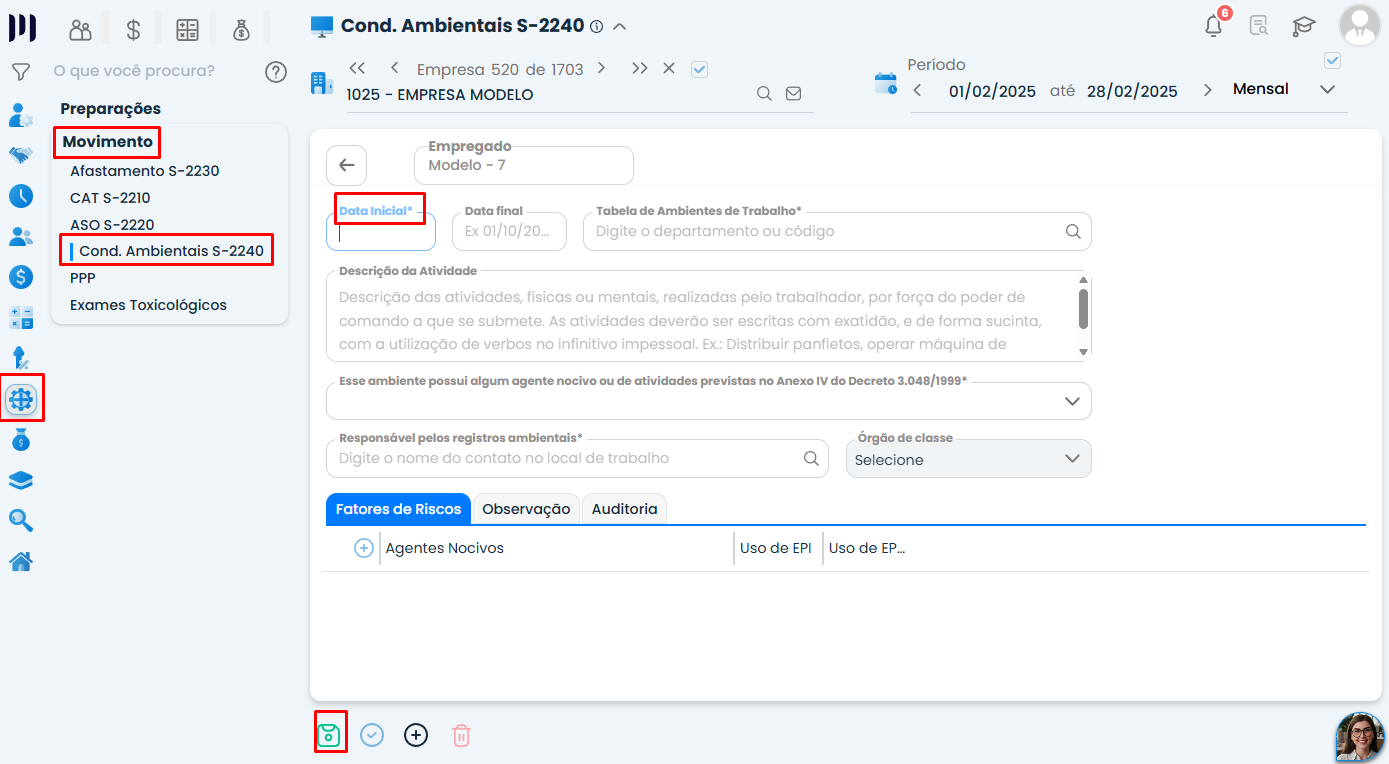Image resolution: width=1389 pixels, height=764 pixels.
Task: Click the info icon beside page title
Action: pos(597,27)
